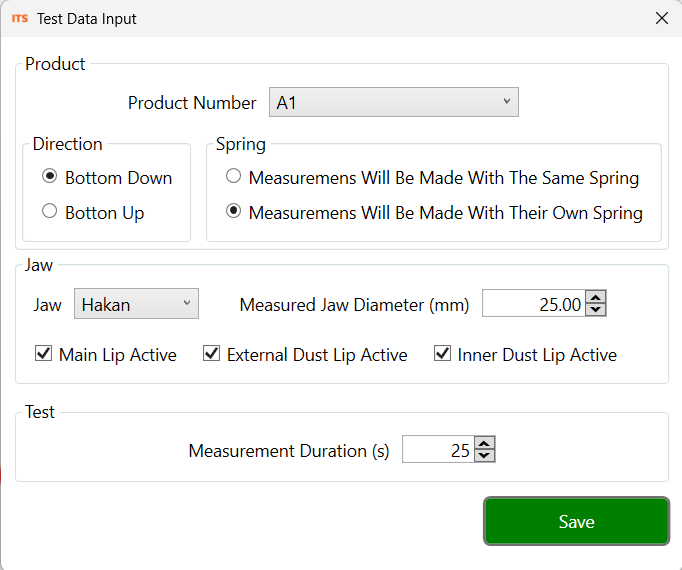Decrease Measured Jaw Diameter with down arrow
Image resolution: width=682 pixels, height=570 pixels.
click(596, 311)
